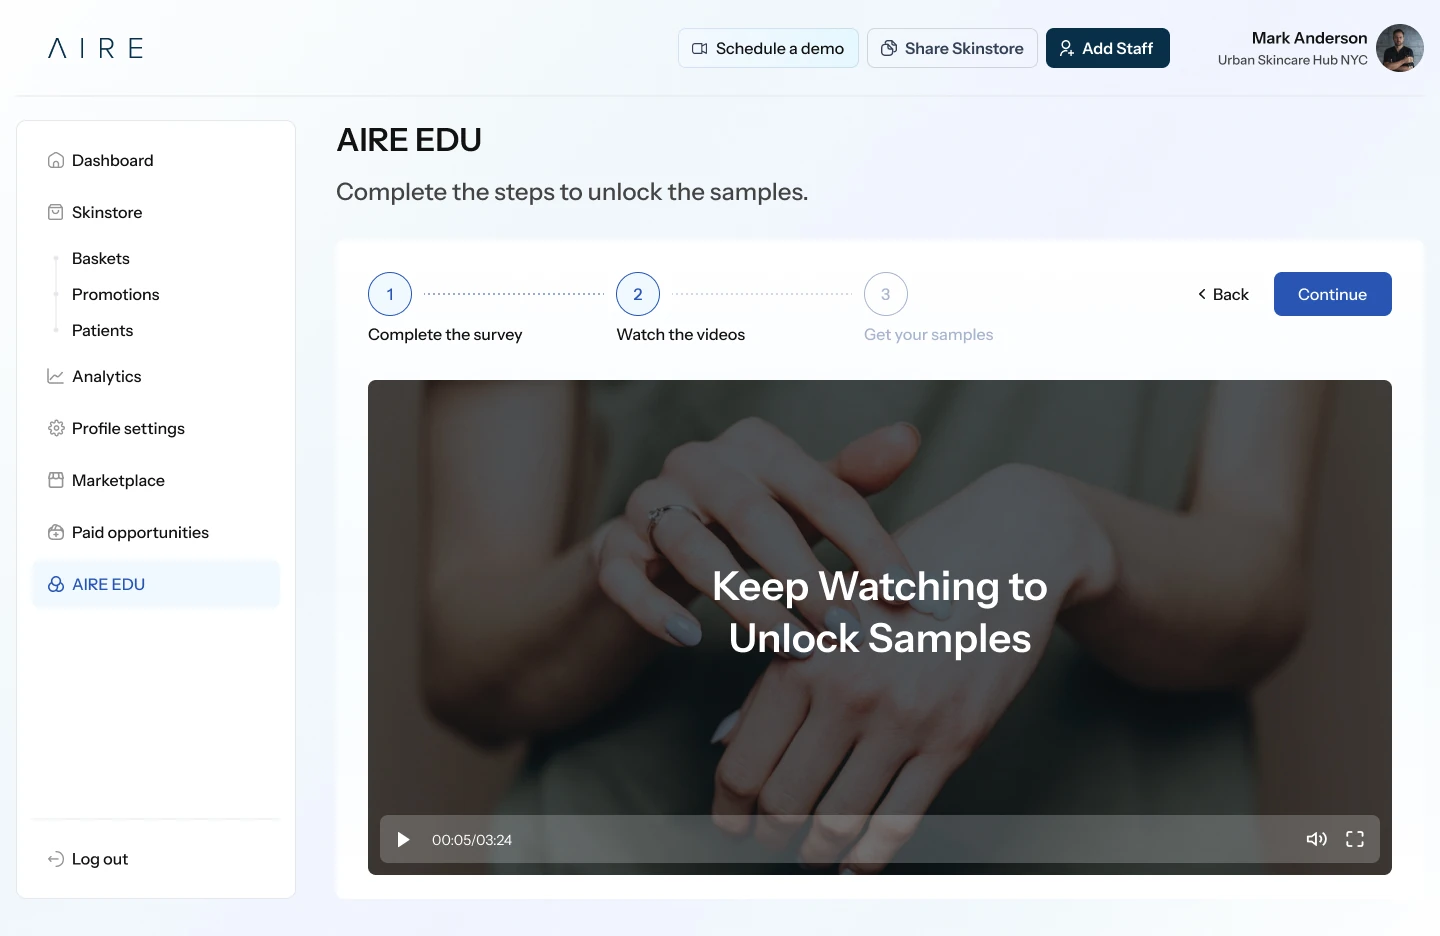Image resolution: width=1440 pixels, height=936 pixels.
Task: Click the blue Continue button
Action: tap(1332, 294)
